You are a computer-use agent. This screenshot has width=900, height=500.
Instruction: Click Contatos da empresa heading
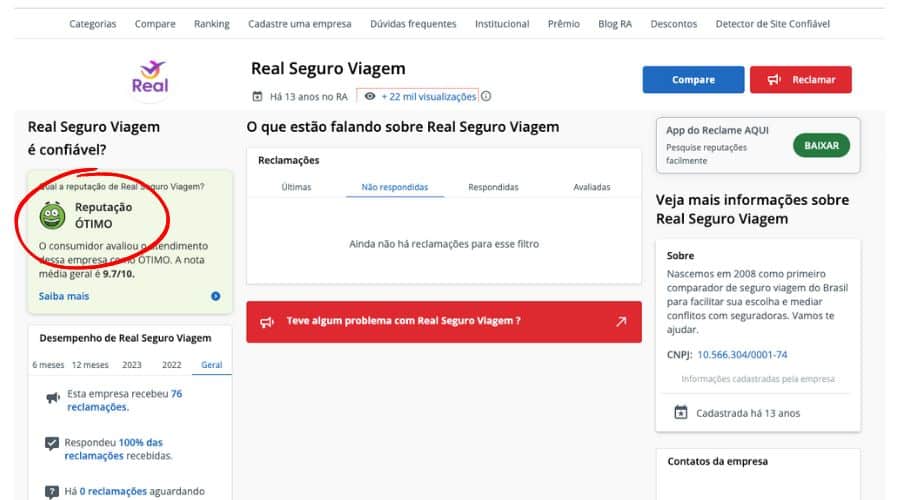click(x=717, y=462)
